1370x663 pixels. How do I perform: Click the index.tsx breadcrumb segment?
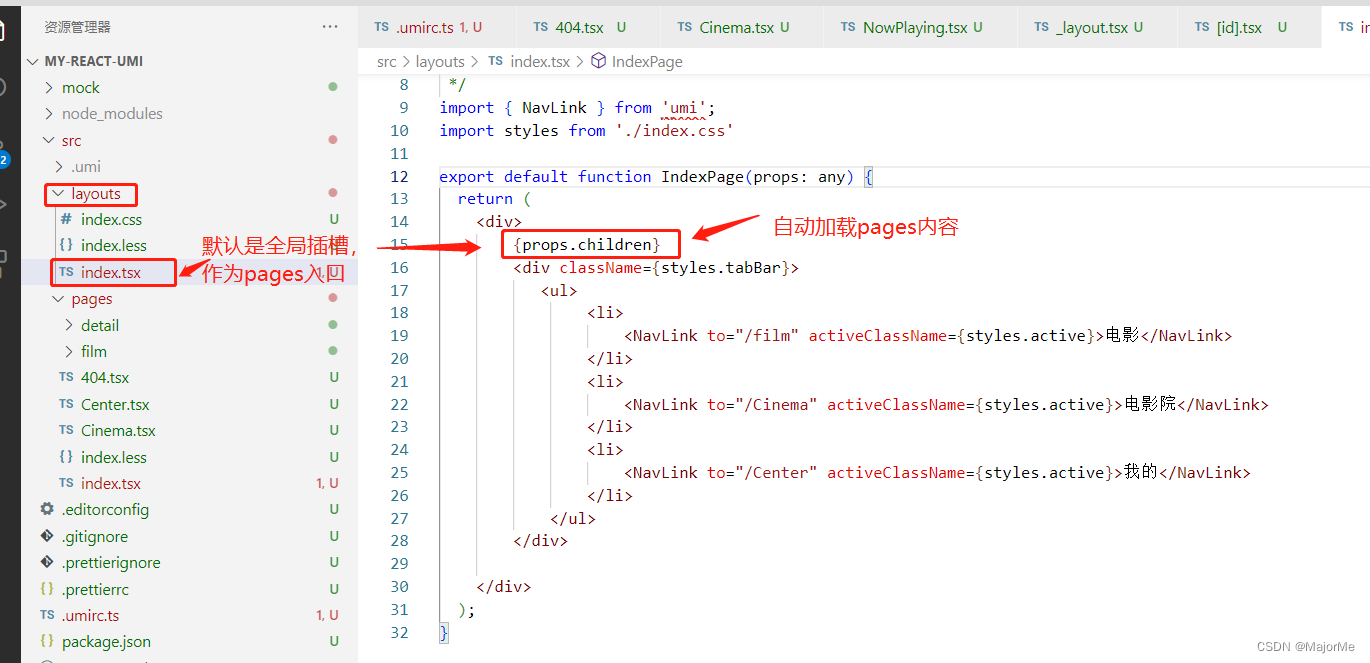pos(540,61)
